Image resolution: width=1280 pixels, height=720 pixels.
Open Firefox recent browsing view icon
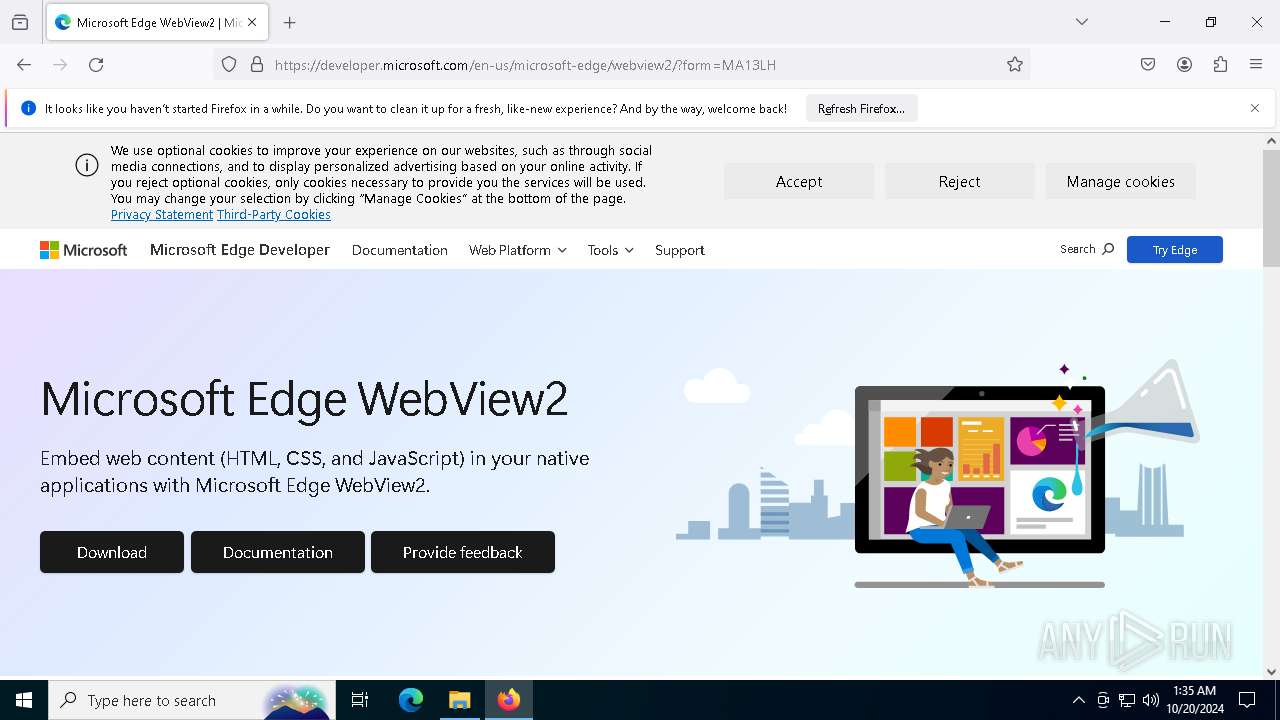click(20, 22)
